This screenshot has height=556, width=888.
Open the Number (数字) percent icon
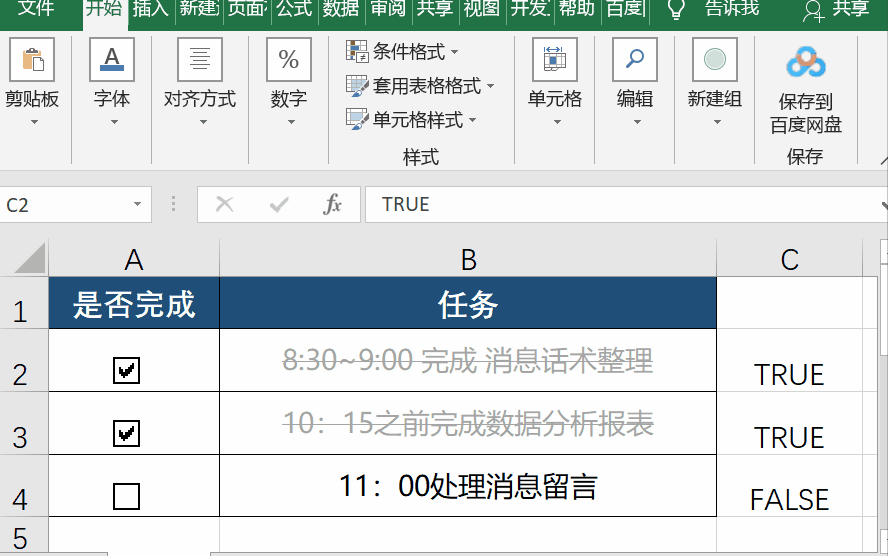point(289,60)
